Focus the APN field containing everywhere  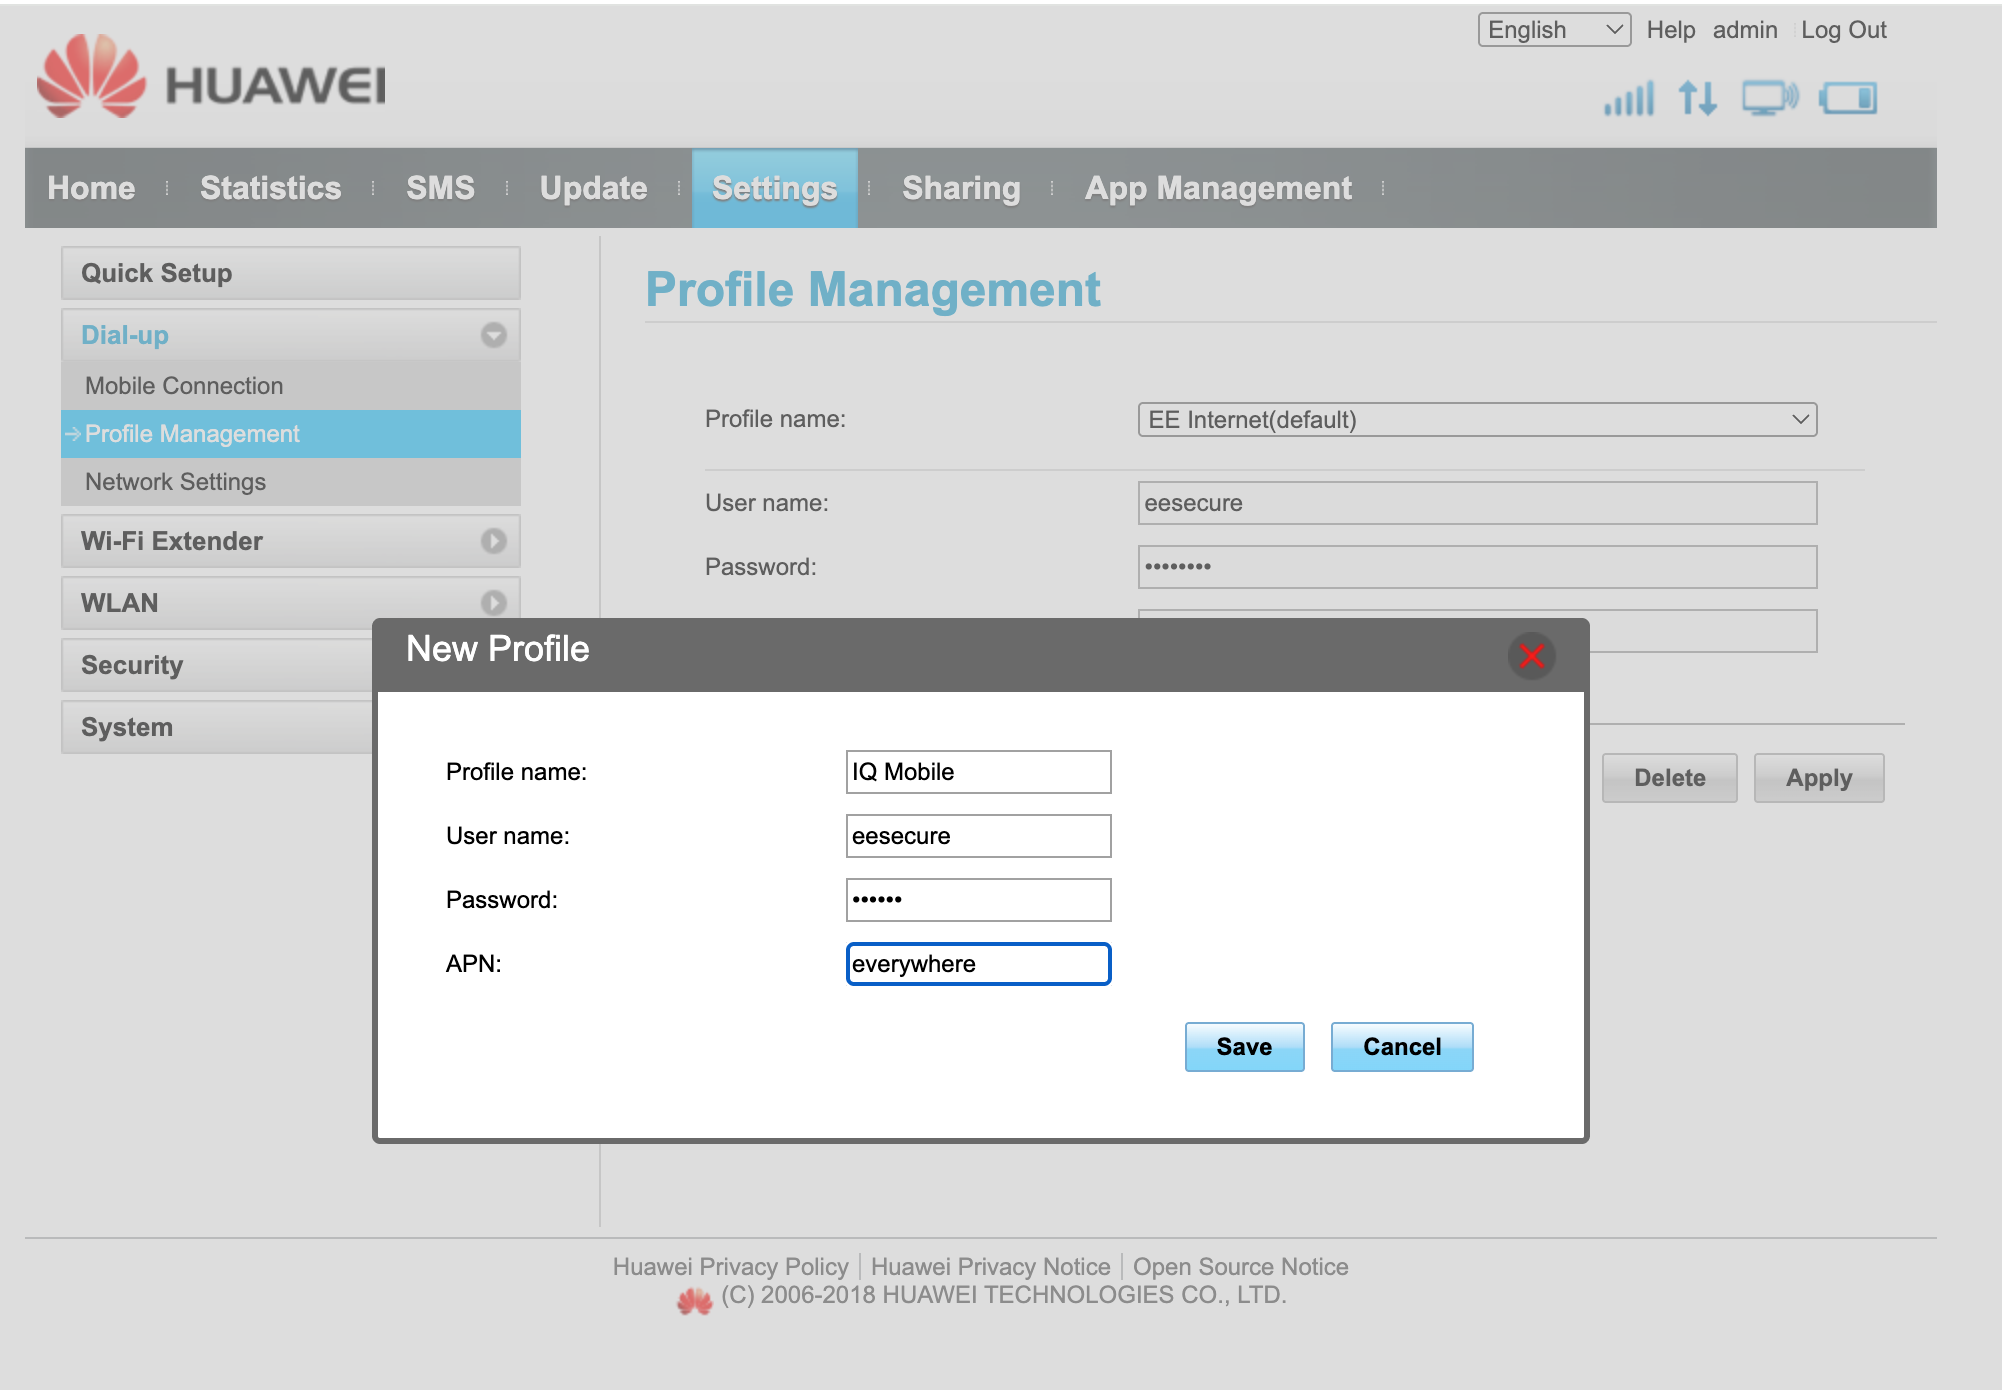pyautogui.click(x=978, y=964)
